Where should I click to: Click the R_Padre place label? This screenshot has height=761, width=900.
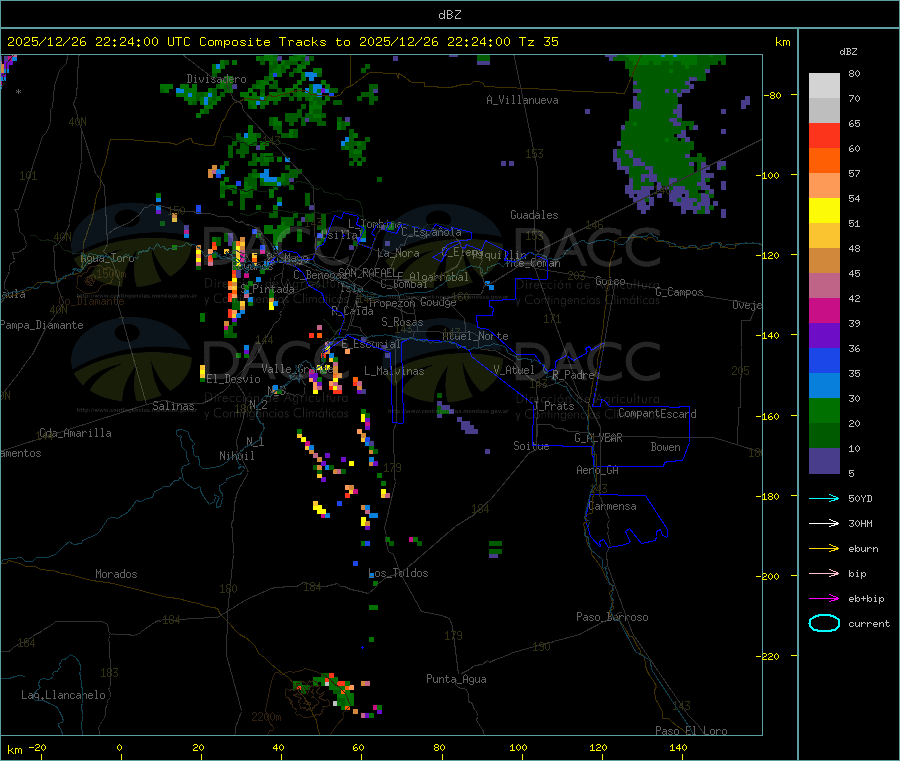click(x=573, y=375)
